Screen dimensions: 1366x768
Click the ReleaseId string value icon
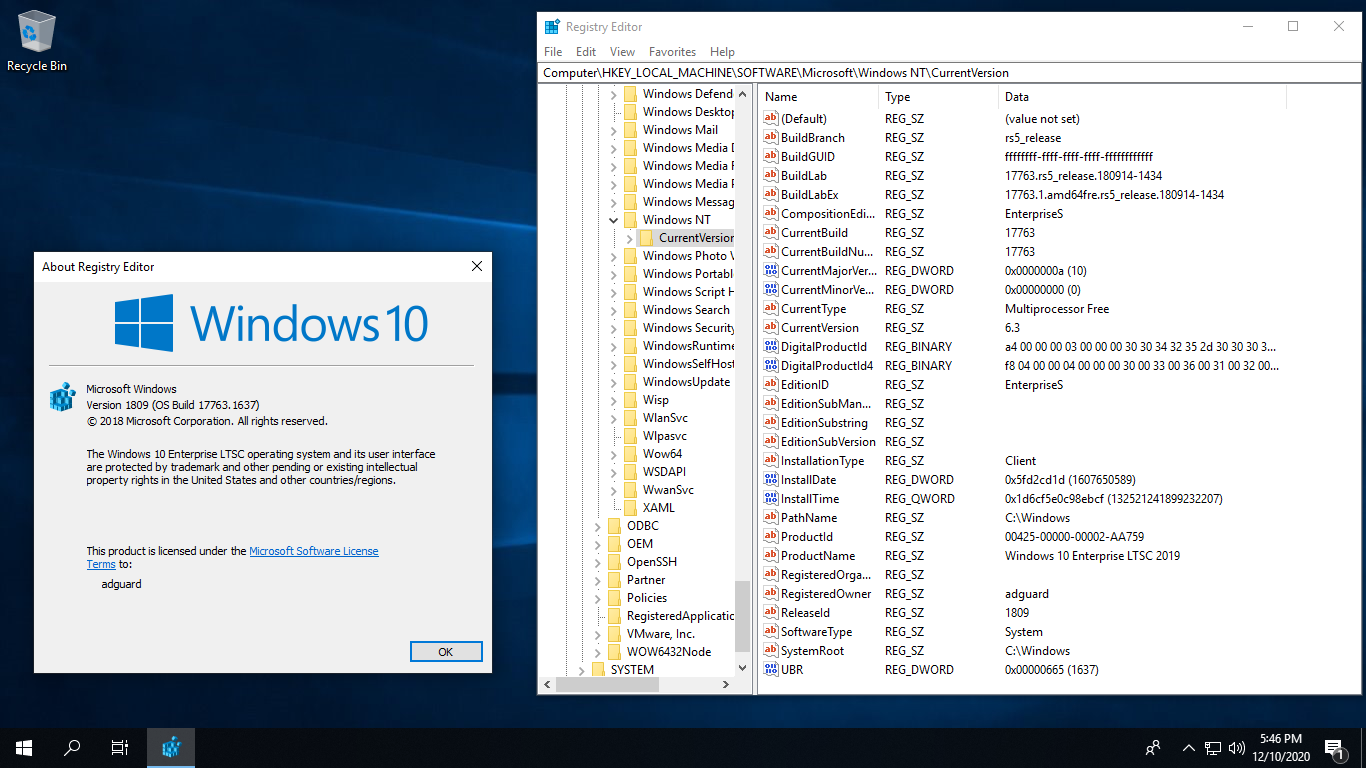pos(770,612)
